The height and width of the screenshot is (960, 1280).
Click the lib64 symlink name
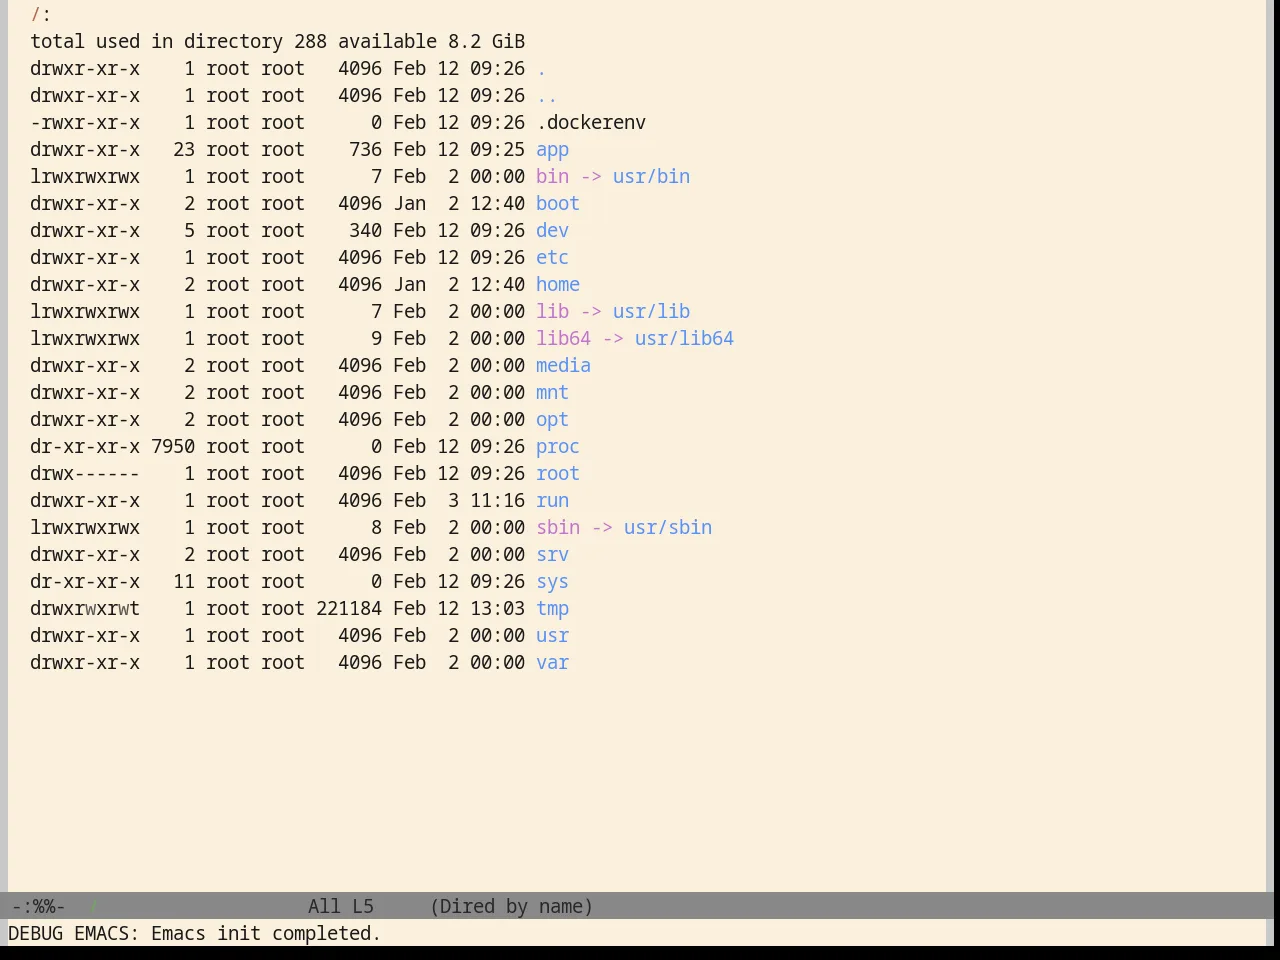click(x=563, y=339)
